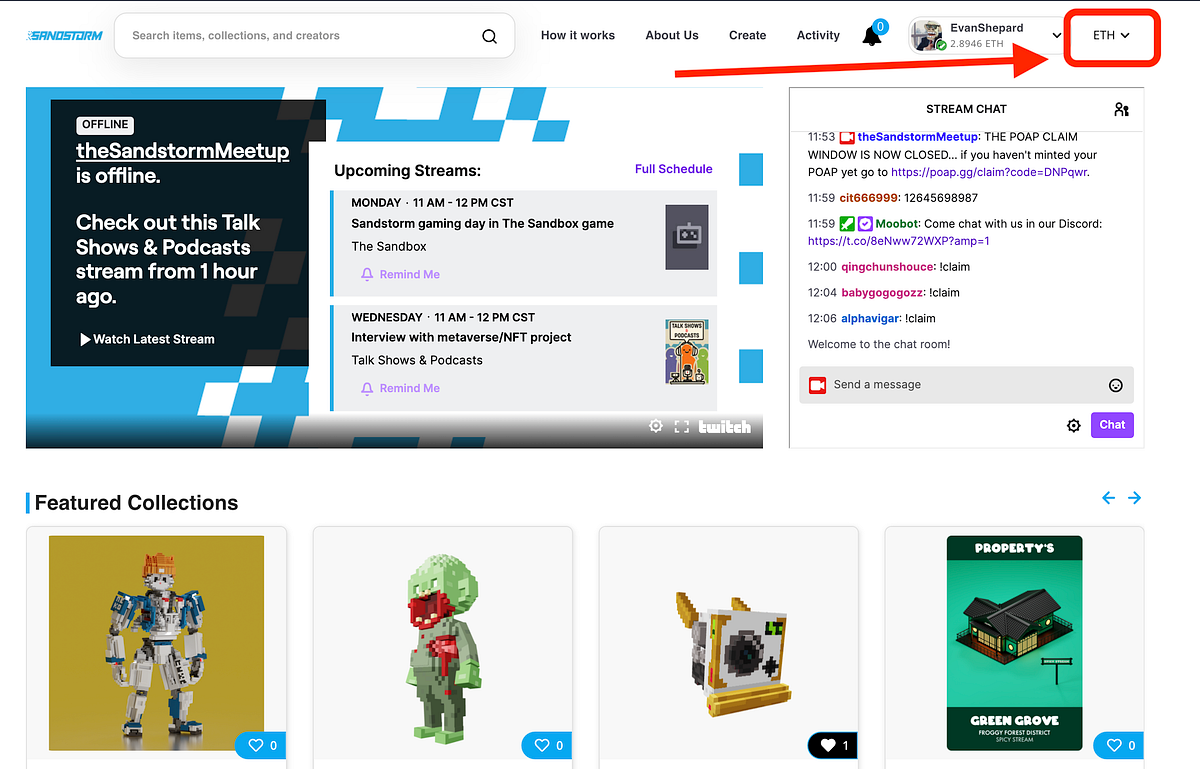Click the STREAM CHAT header

[x=966, y=109]
